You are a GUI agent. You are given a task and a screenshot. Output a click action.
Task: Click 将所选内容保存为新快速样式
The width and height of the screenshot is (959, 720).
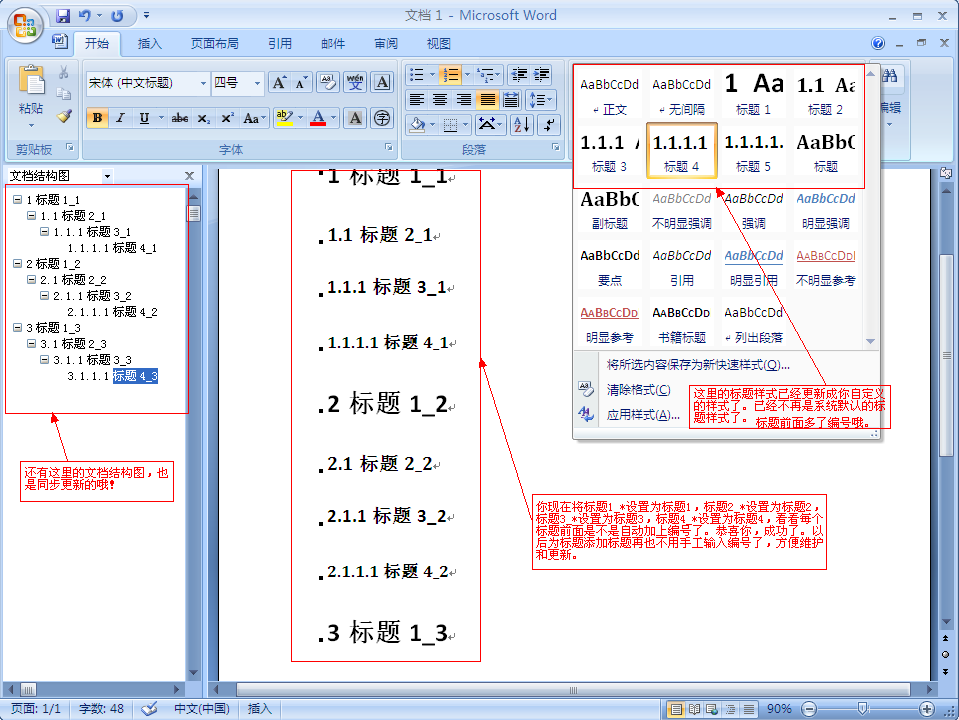[698, 365]
